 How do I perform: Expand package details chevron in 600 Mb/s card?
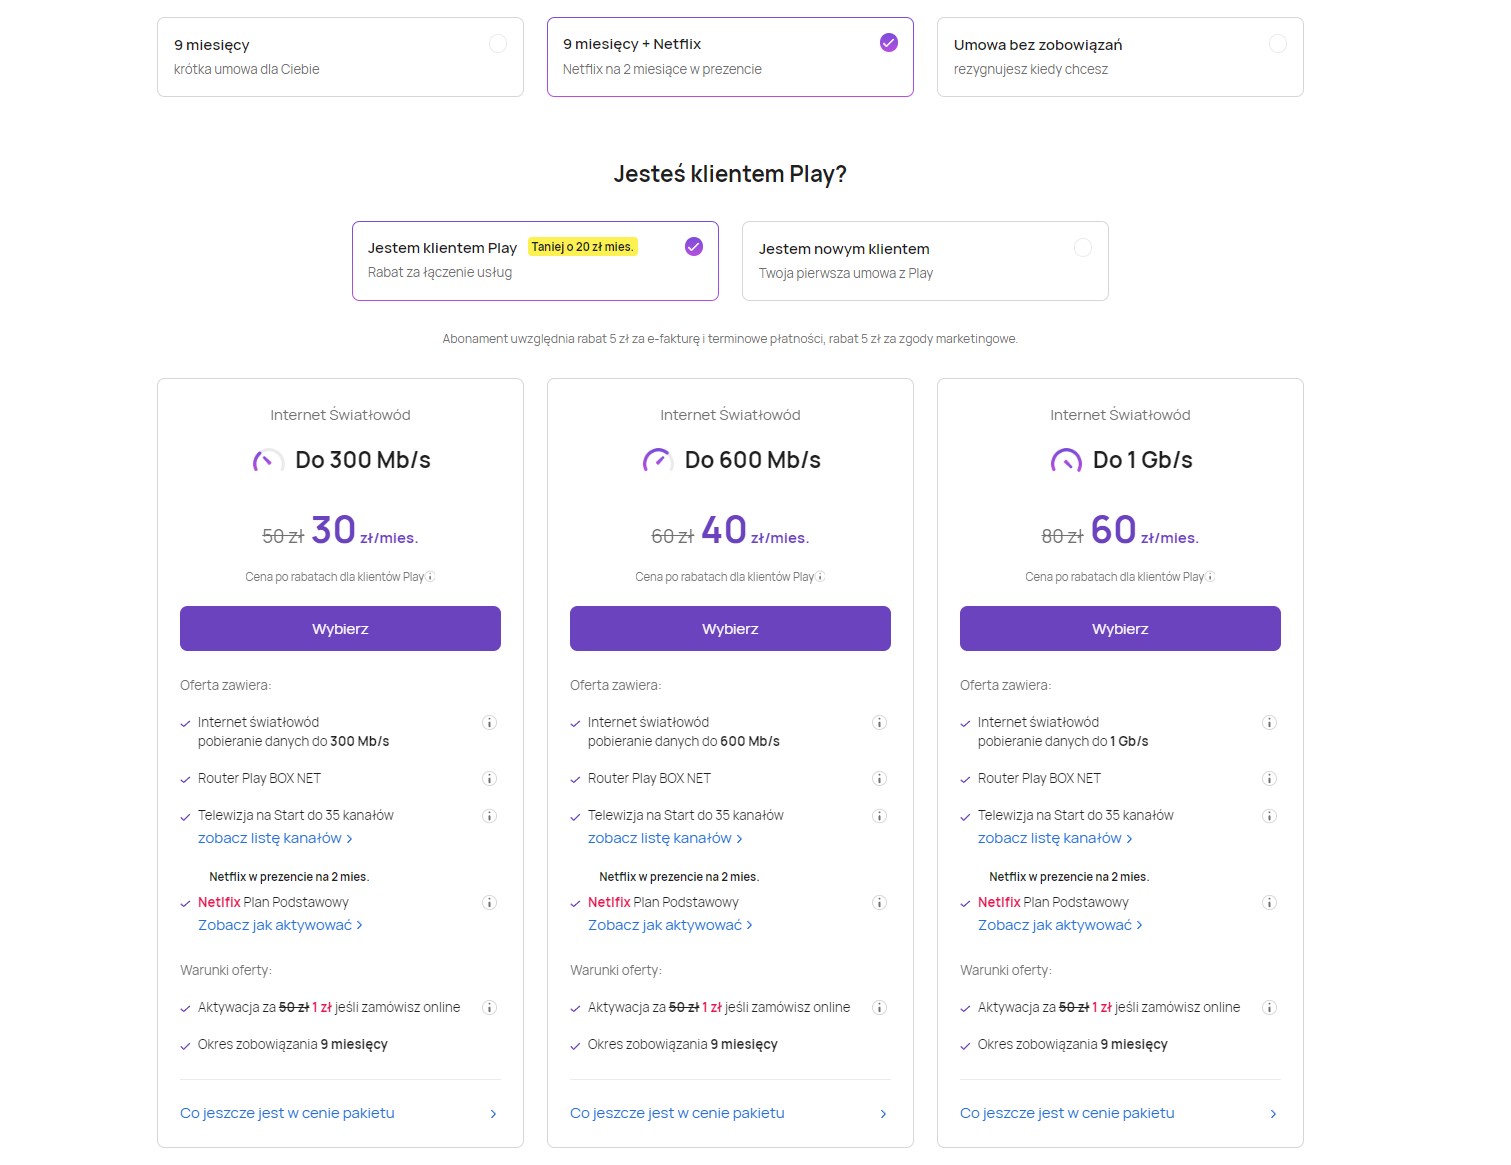[x=883, y=1114]
